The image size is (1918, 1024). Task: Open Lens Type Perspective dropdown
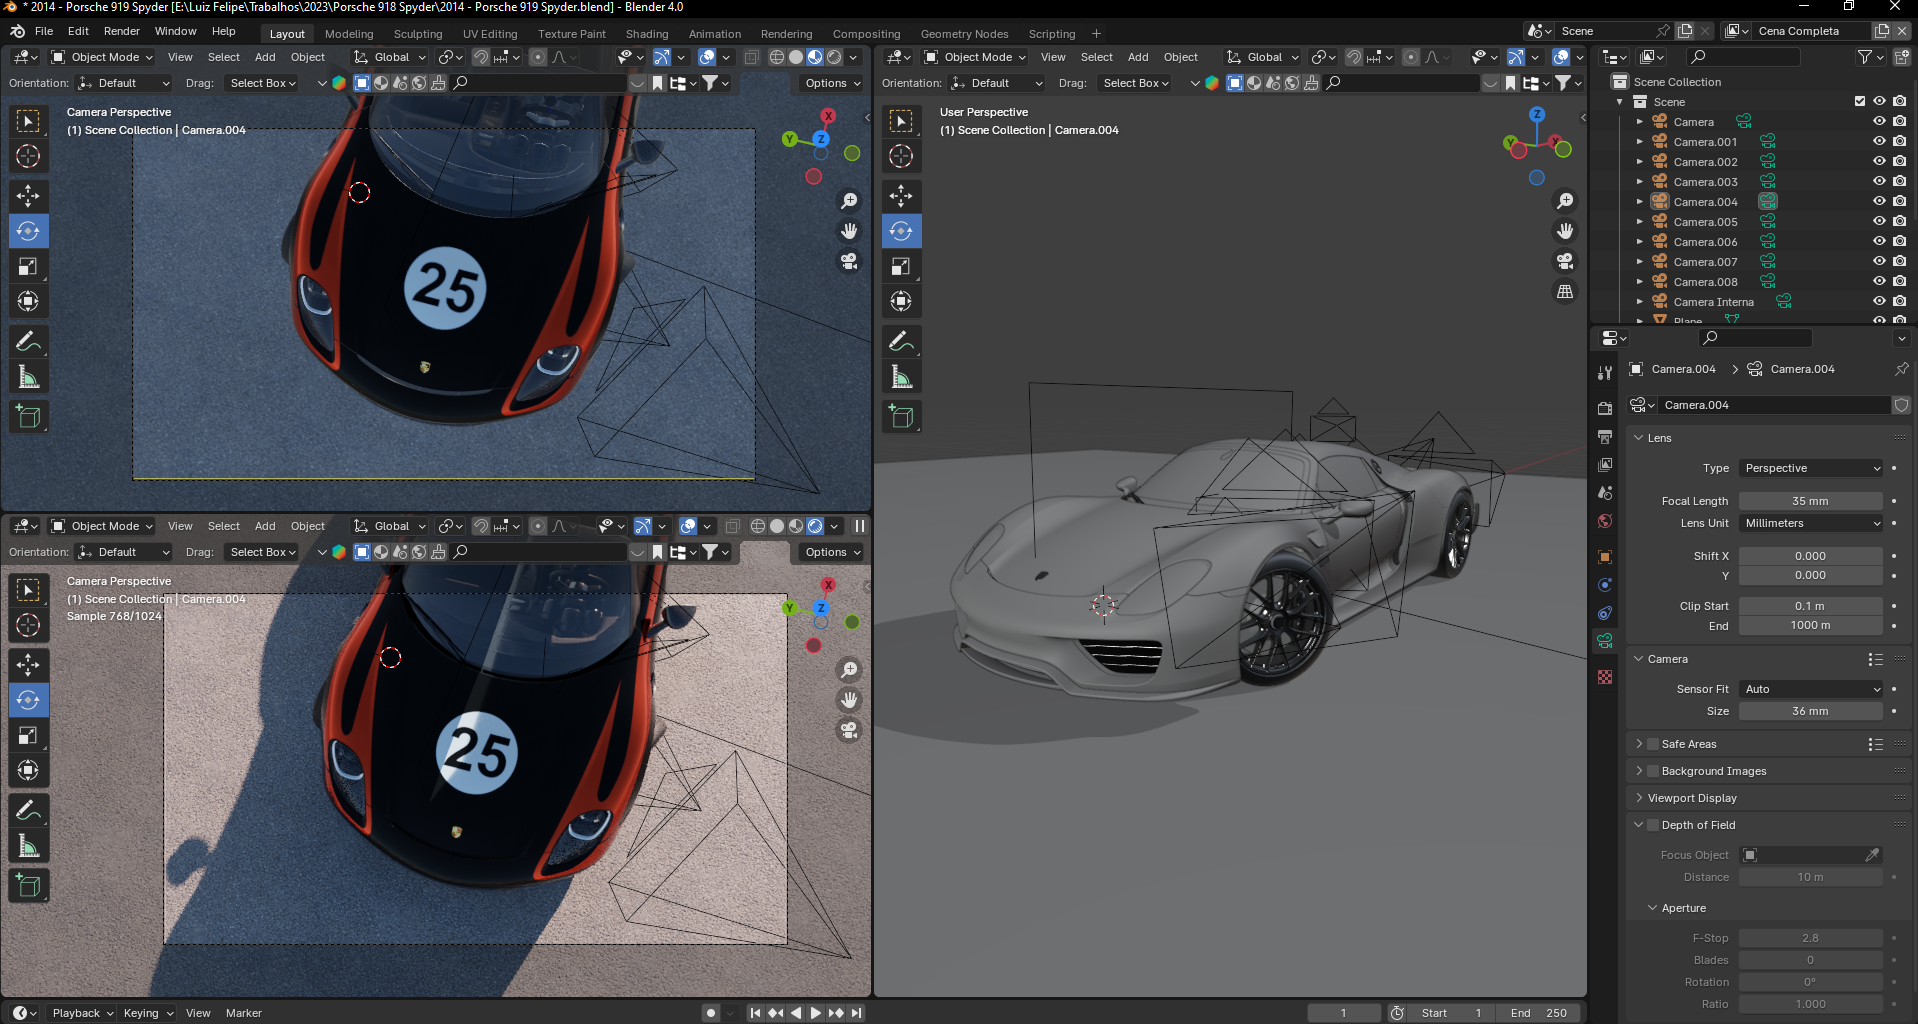[x=1811, y=468]
